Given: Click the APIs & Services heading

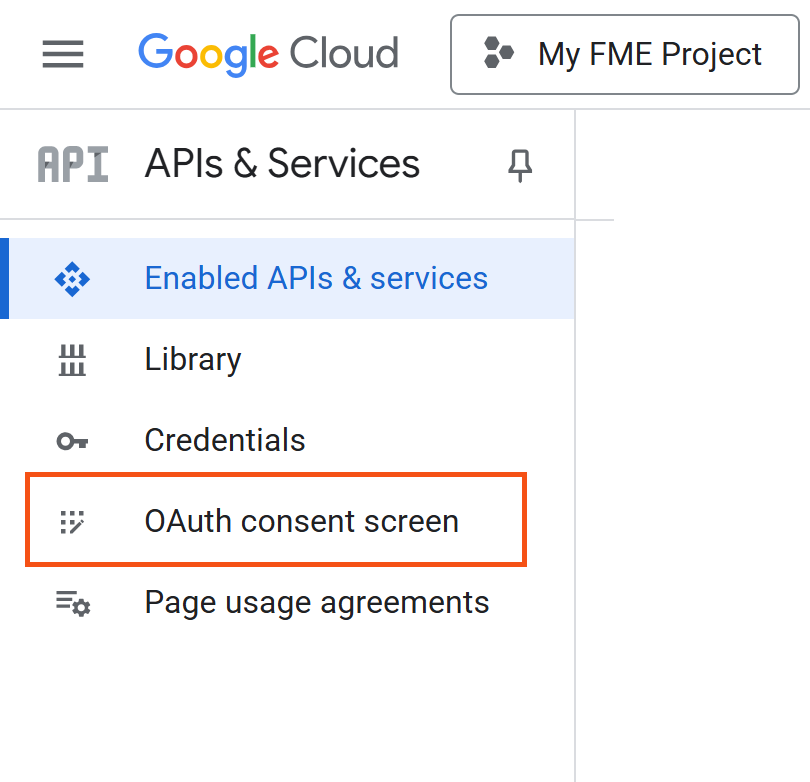Looking at the screenshot, I should point(282,164).
